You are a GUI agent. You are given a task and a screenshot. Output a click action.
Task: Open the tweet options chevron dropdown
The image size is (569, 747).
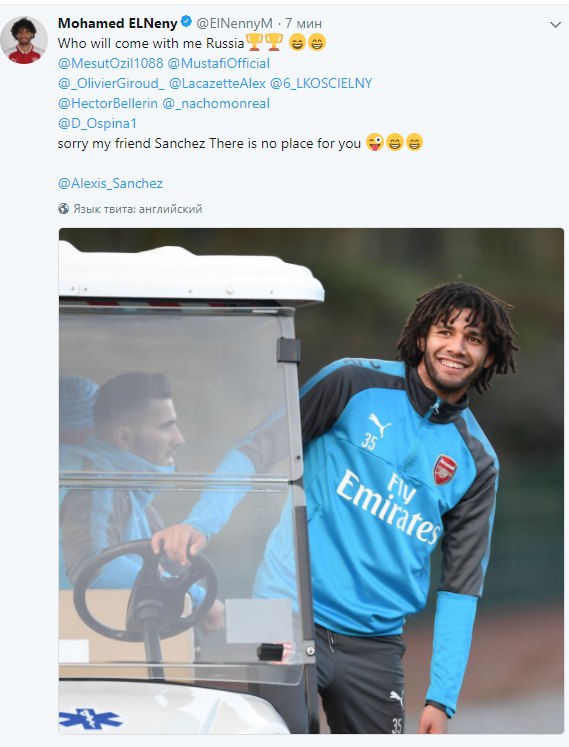click(x=555, y=25)
